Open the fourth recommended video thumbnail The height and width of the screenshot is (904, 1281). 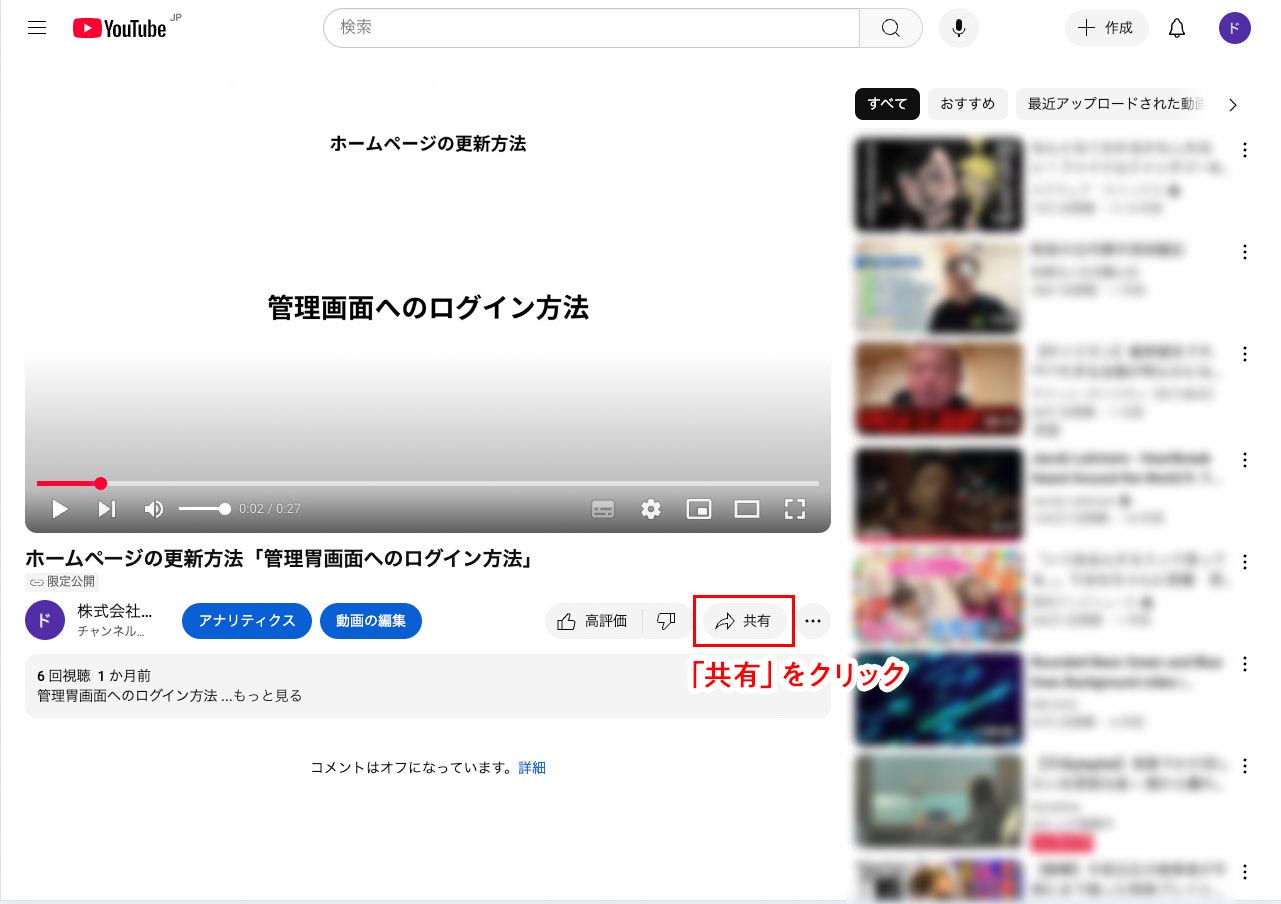[939, 493]
